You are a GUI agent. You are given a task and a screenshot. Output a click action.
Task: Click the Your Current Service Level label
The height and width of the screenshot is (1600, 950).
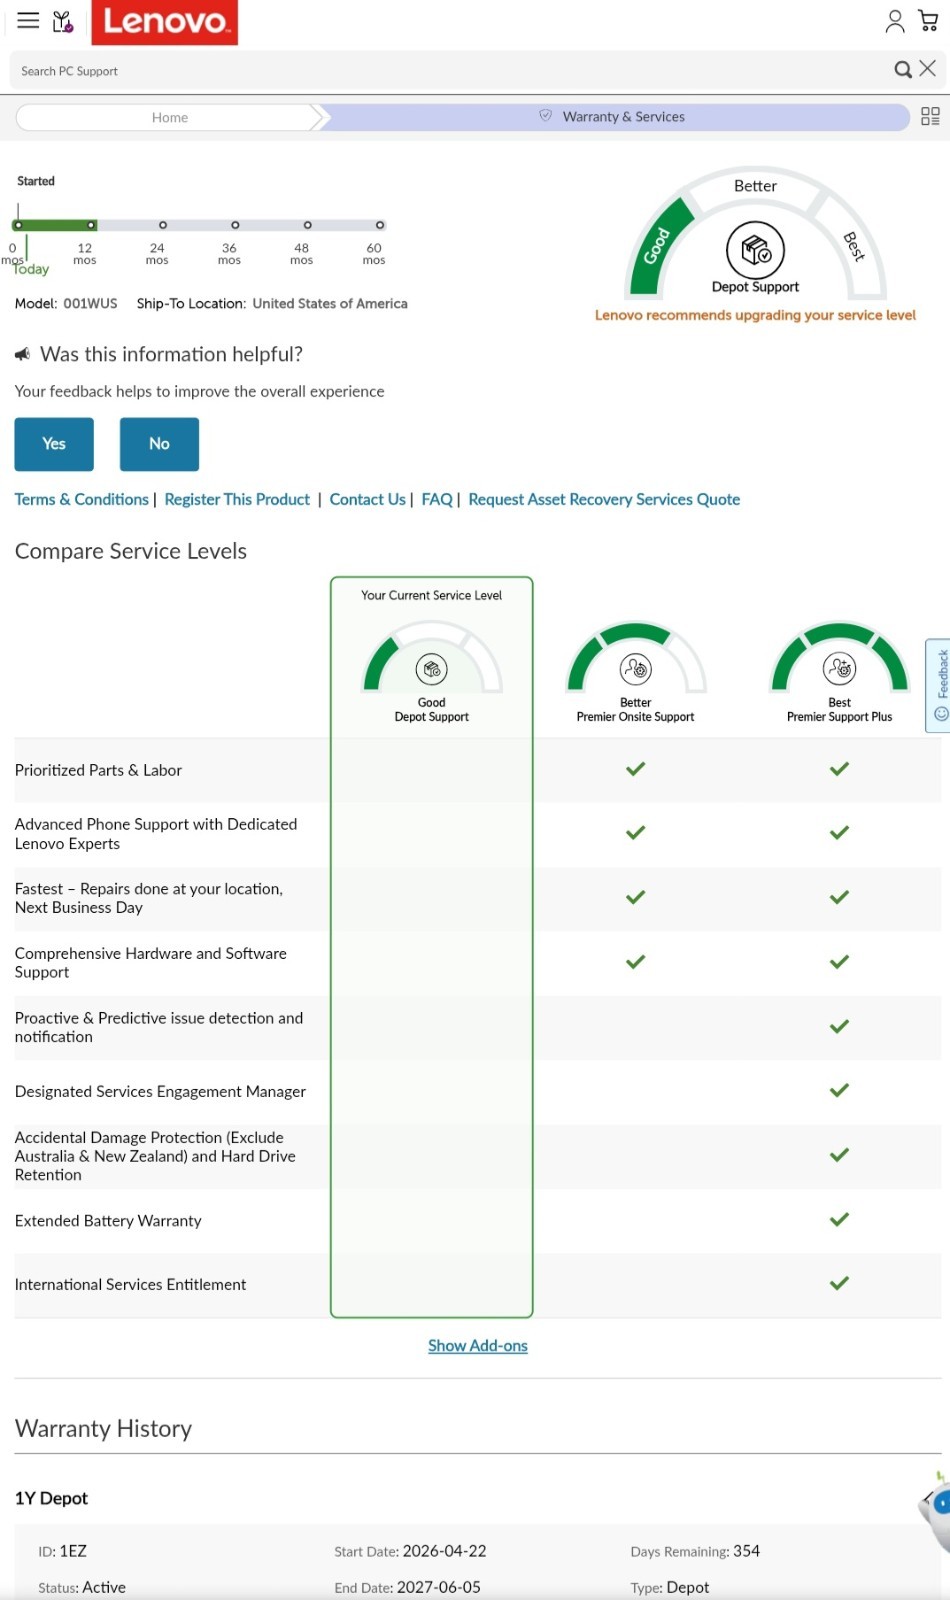tap(432, 595)
